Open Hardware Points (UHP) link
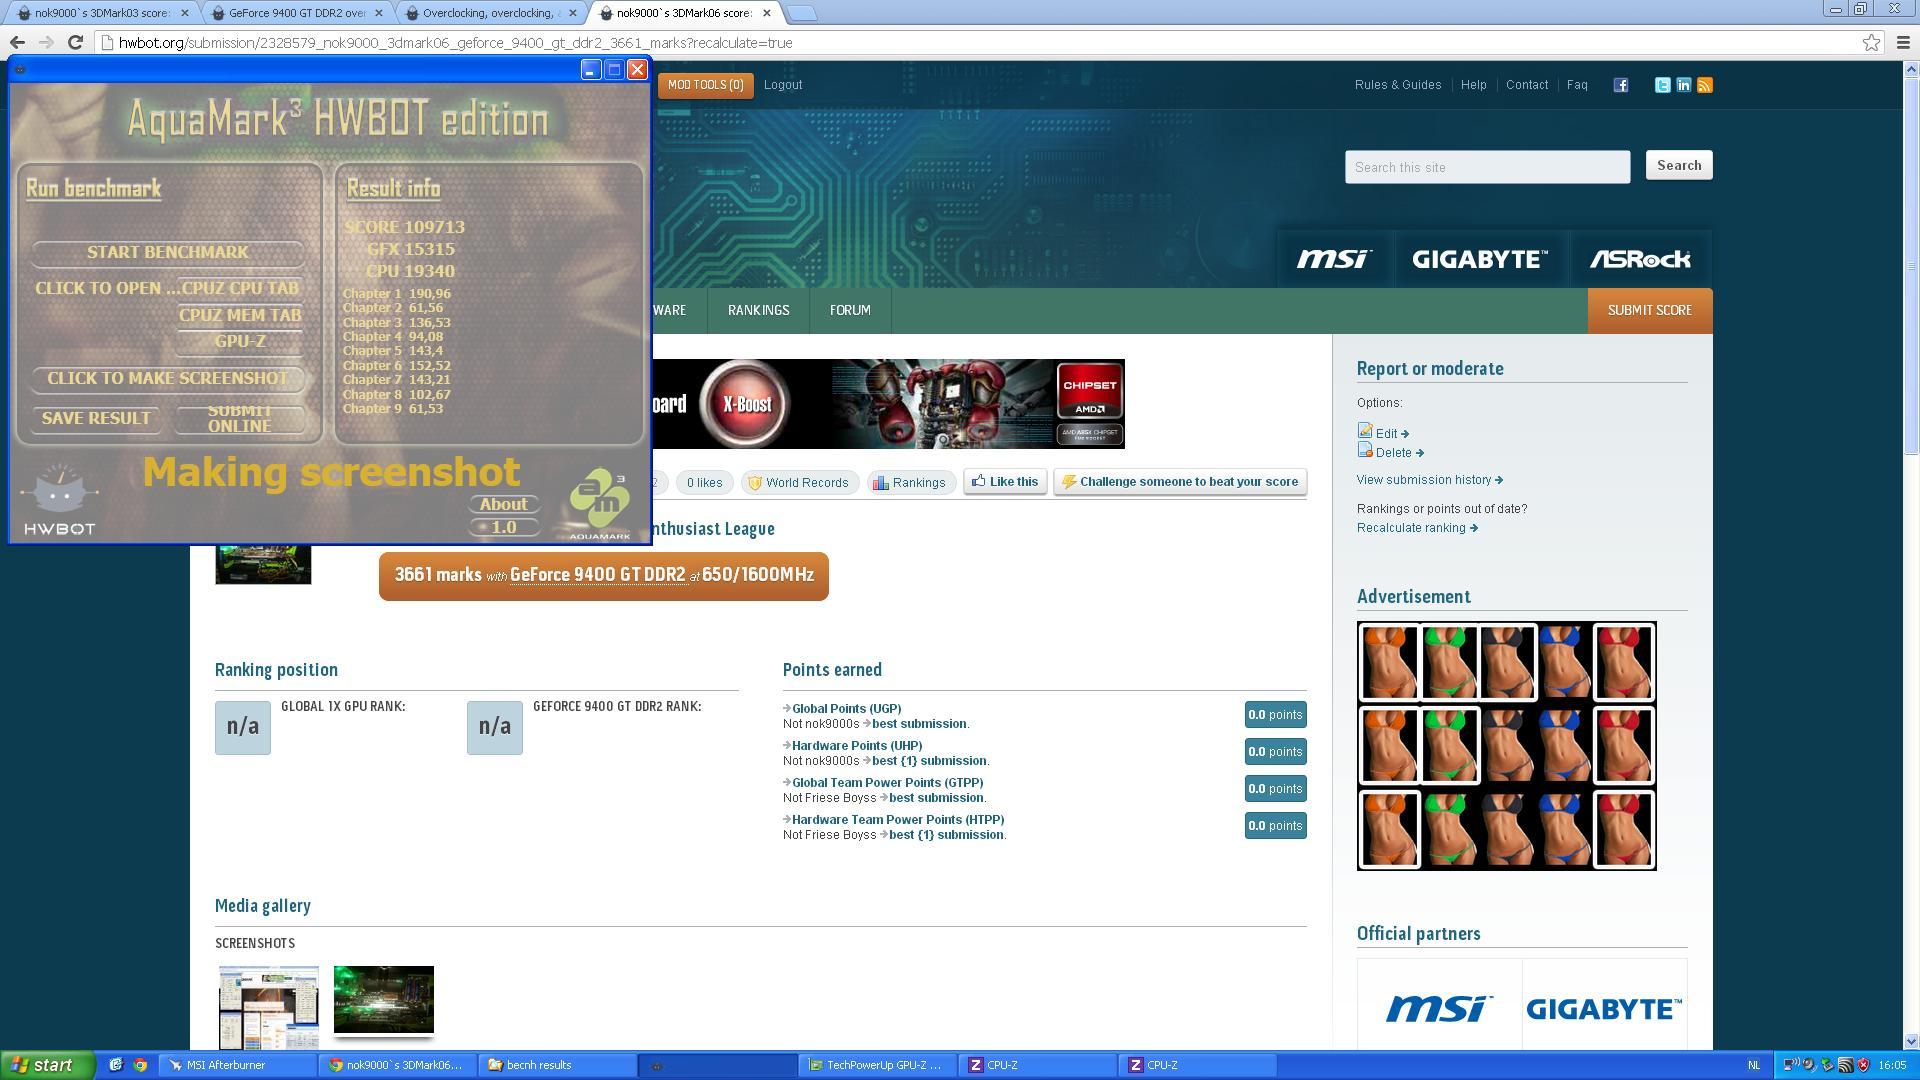Image resolution: width=1920 pixels, height=1080 pixels. coord(857,745)
